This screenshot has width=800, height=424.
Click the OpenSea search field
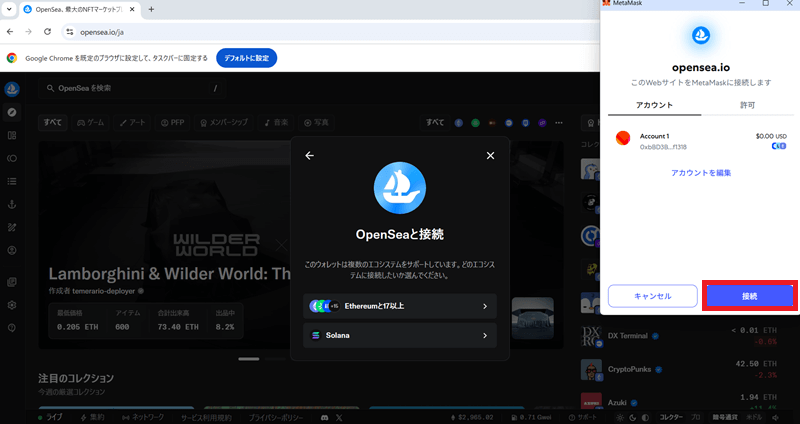point(132,88)
